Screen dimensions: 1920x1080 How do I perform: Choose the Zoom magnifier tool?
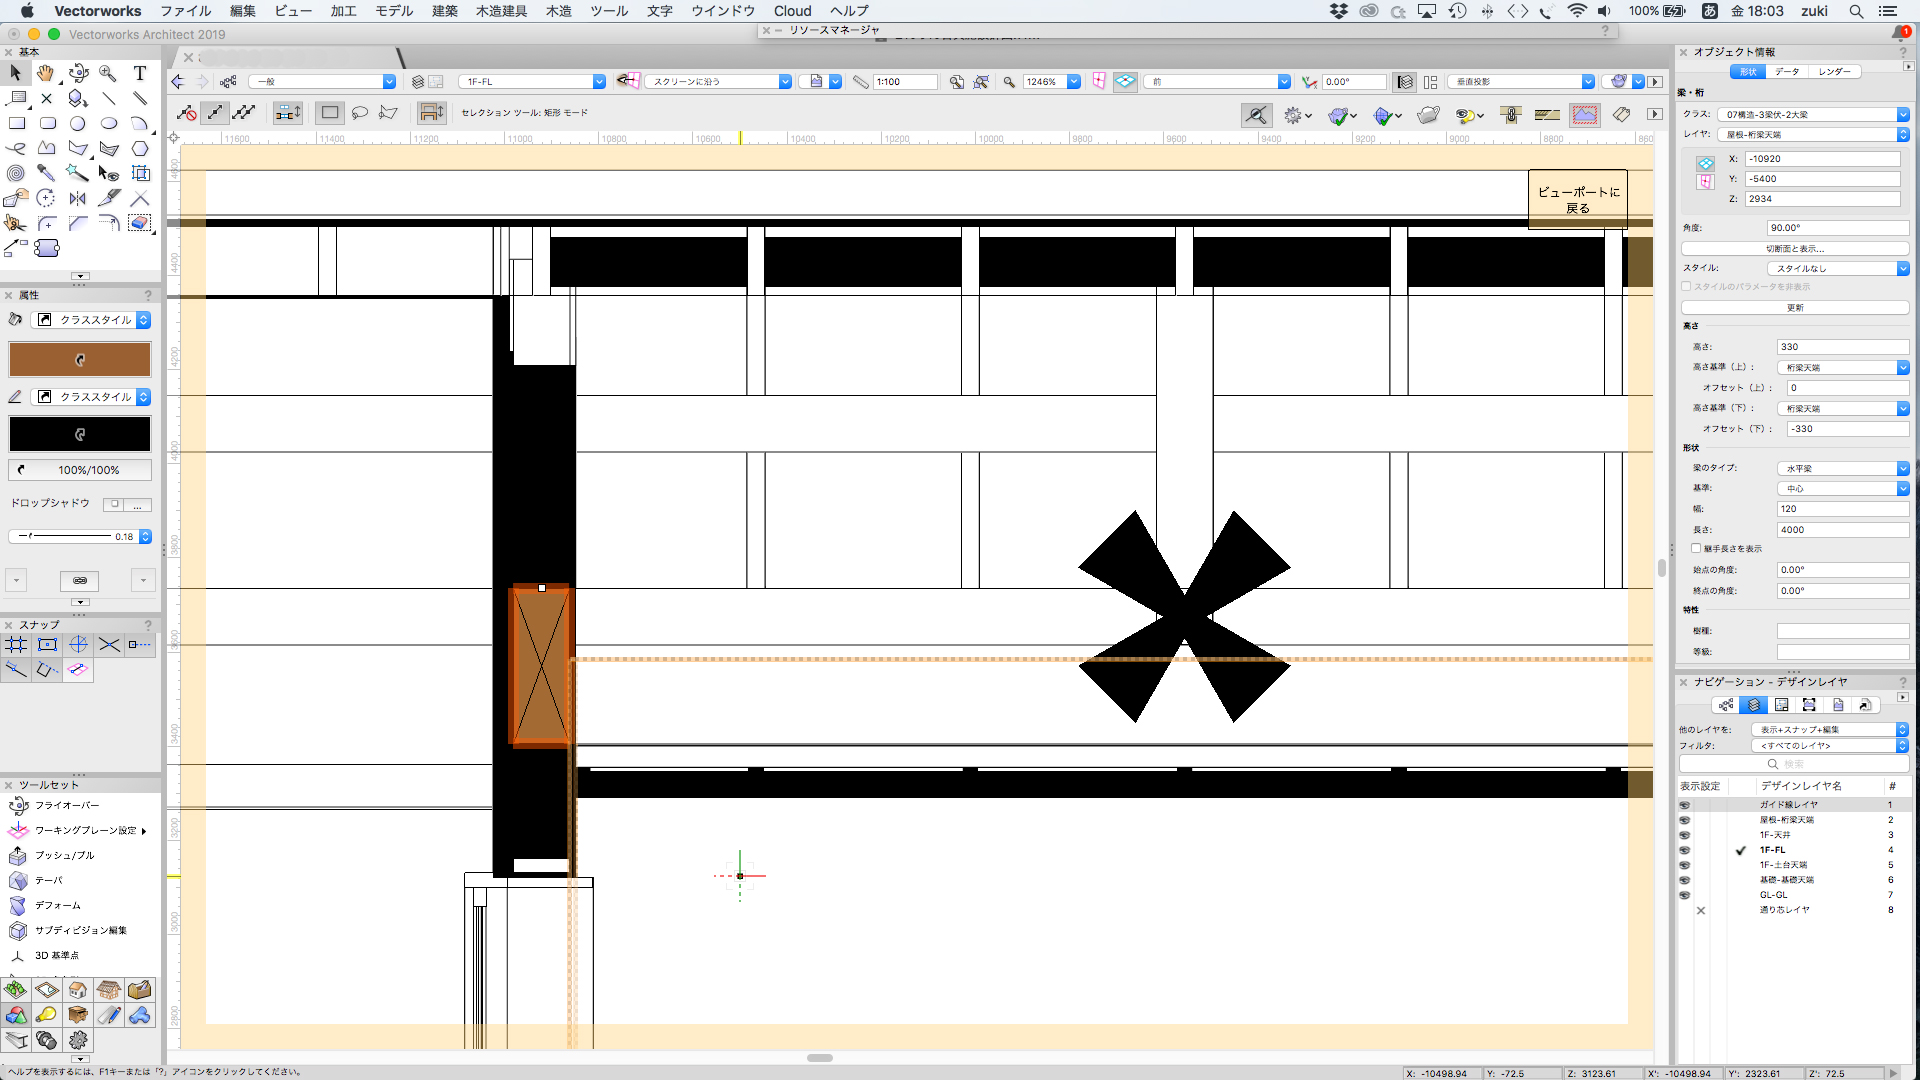(108, 73)
